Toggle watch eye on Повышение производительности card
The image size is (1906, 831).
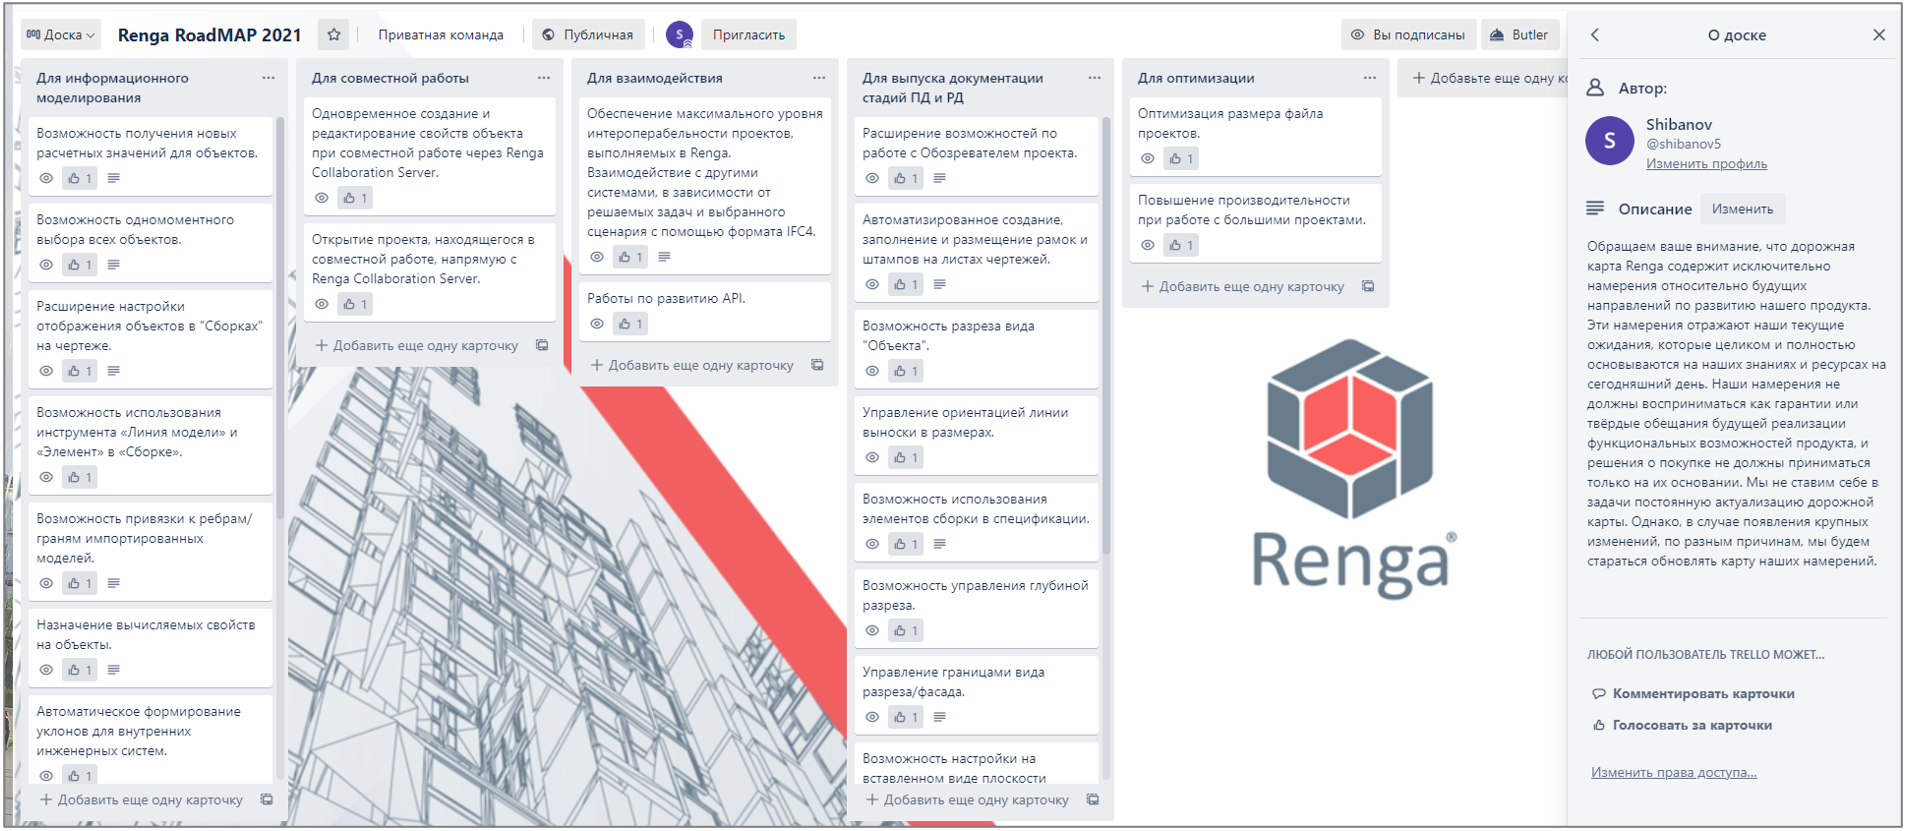[1148, 245]
